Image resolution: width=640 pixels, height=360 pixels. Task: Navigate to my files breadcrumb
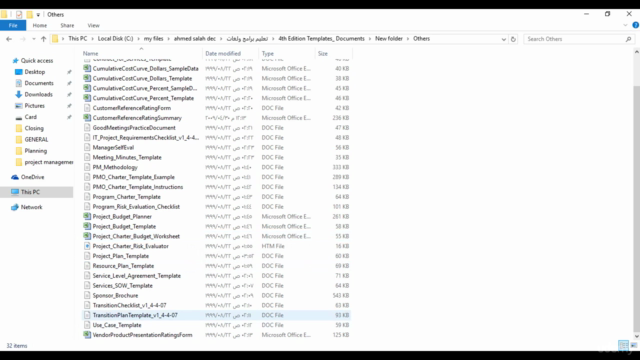153,38
